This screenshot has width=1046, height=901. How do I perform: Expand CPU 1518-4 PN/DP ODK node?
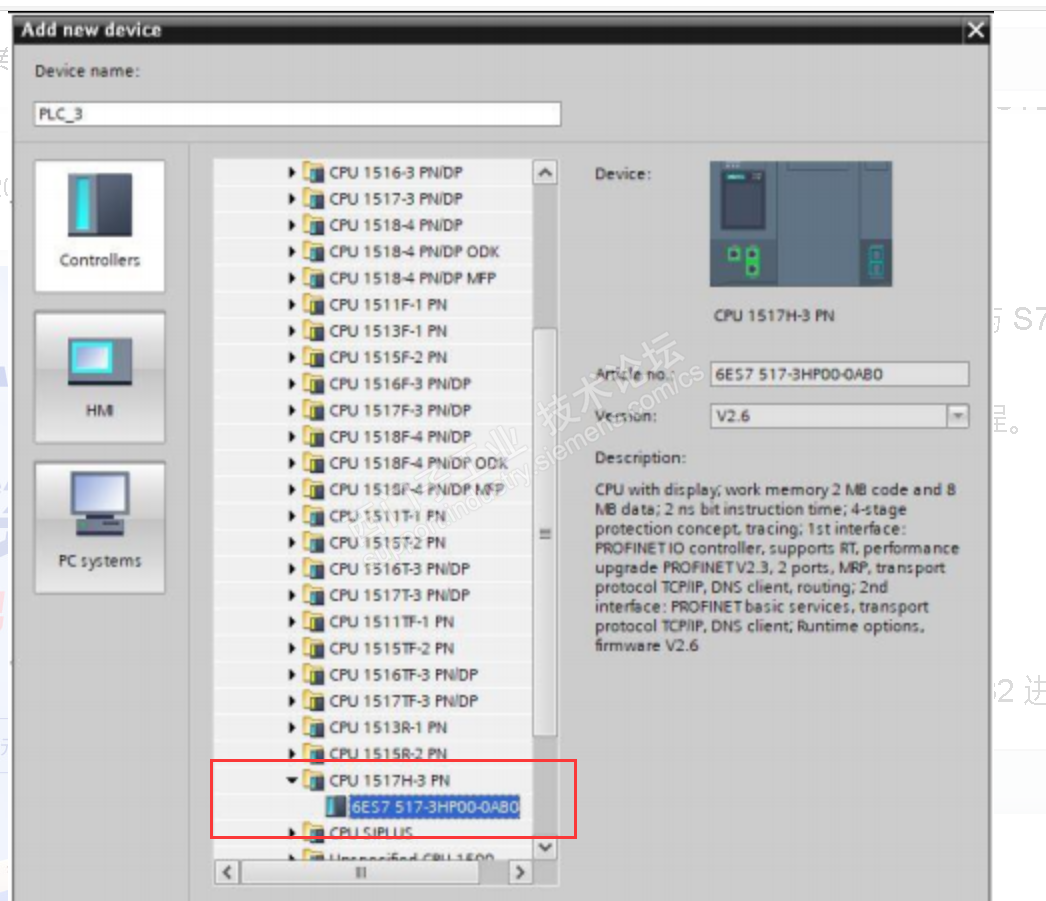point(292,252)
